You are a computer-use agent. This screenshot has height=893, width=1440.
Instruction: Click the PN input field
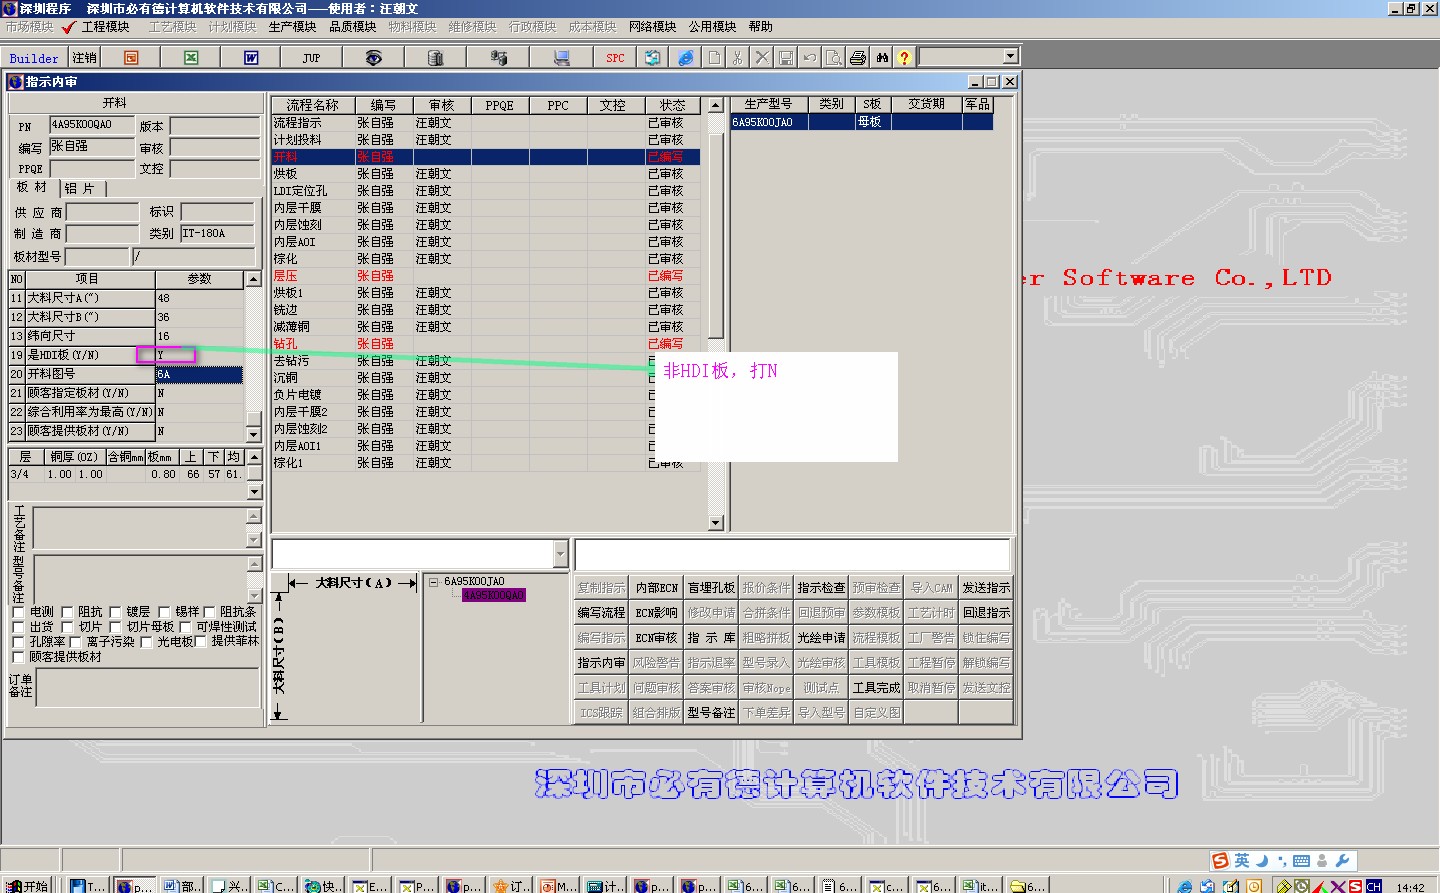pos(94,125)
